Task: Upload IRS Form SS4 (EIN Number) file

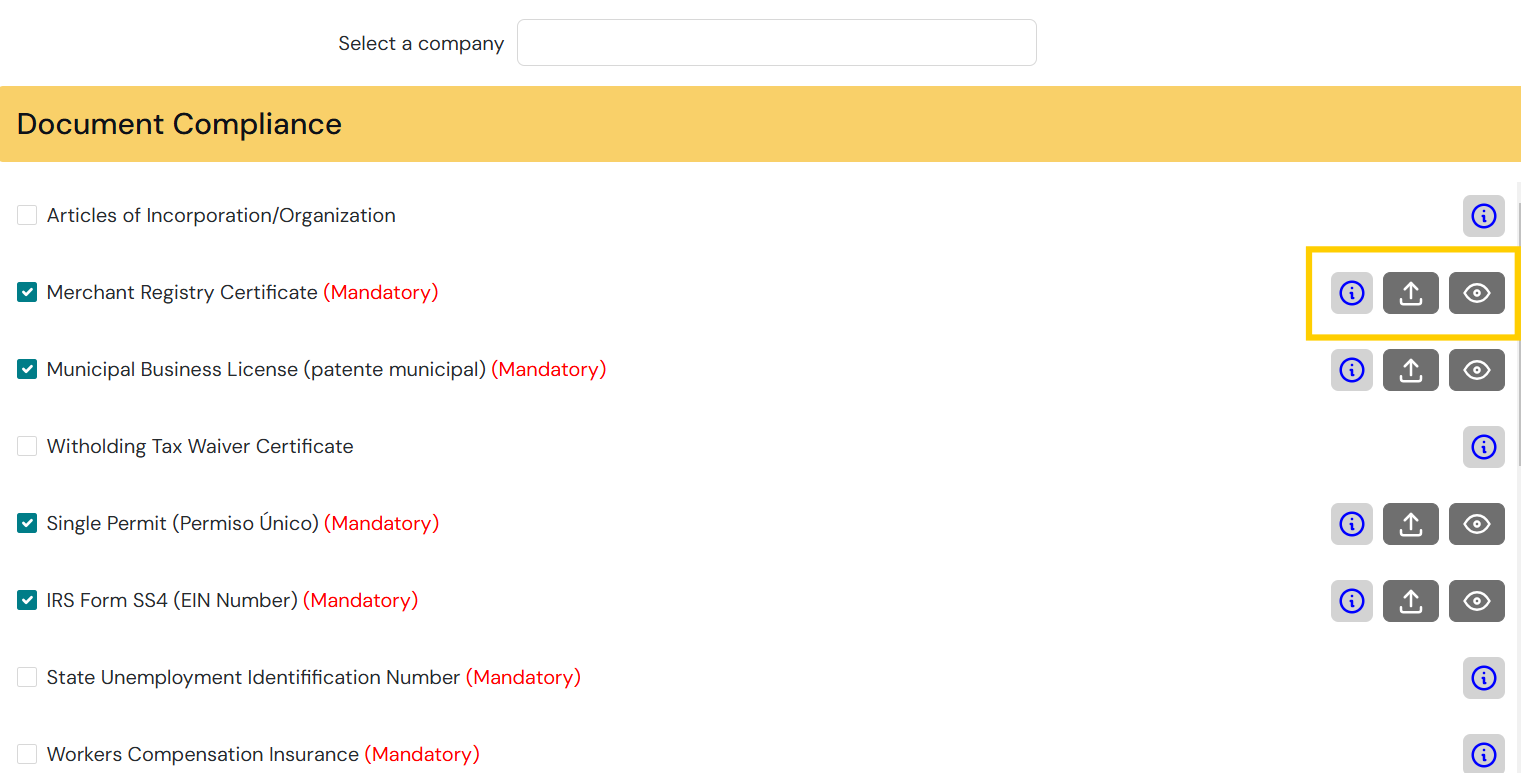Action: (x=1410, y=601)
